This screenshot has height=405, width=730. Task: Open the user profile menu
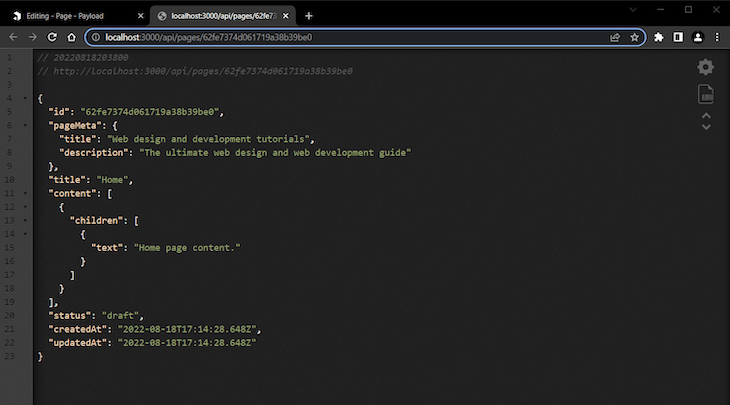(697, 37)
